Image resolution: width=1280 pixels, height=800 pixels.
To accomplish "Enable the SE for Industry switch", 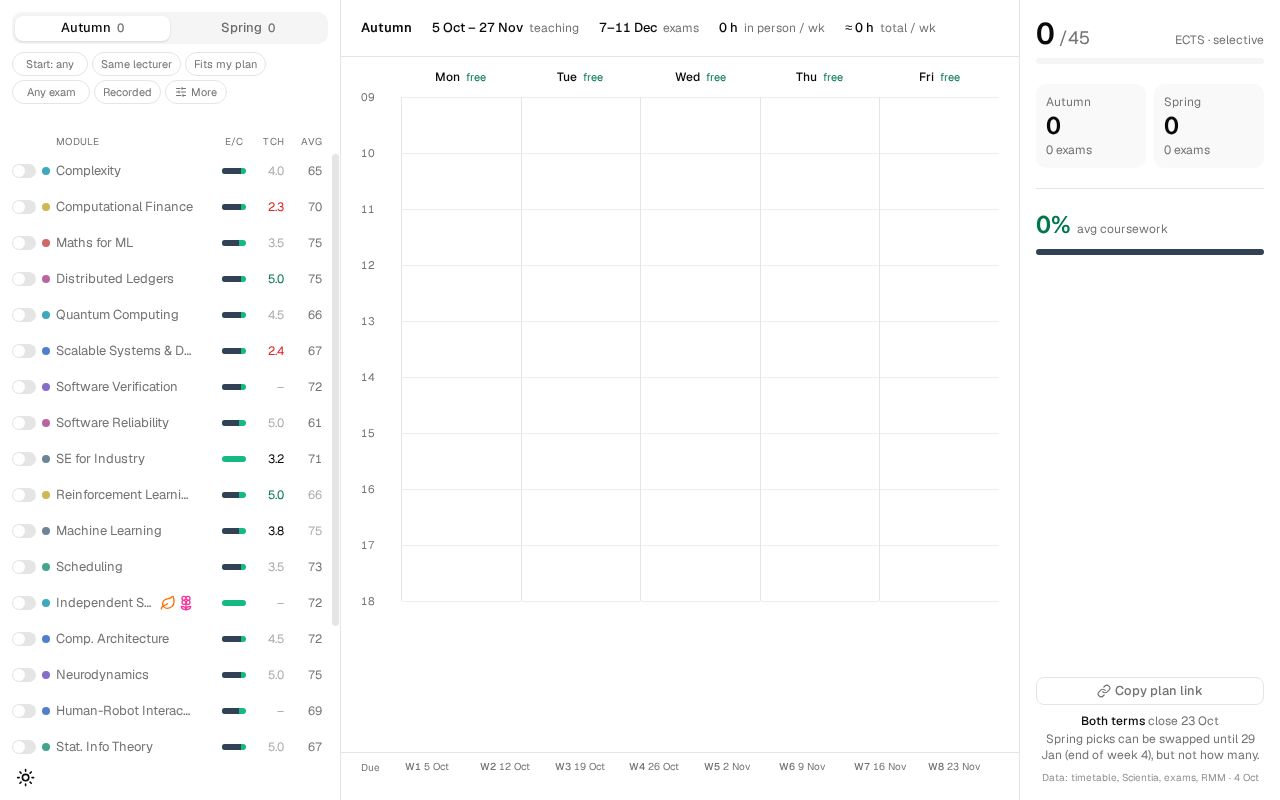I will point(24,459).
